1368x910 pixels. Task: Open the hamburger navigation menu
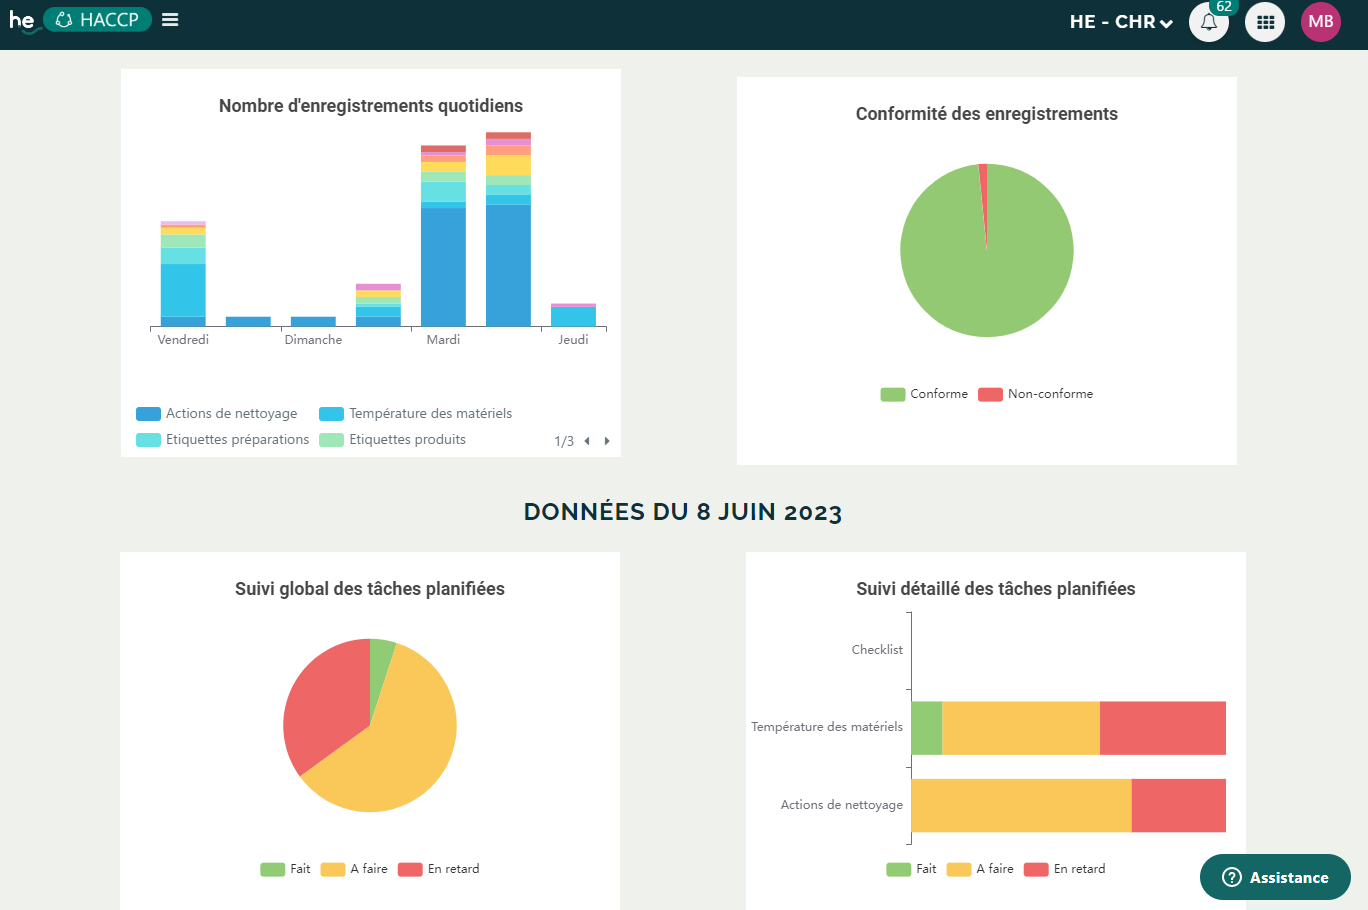170,20
